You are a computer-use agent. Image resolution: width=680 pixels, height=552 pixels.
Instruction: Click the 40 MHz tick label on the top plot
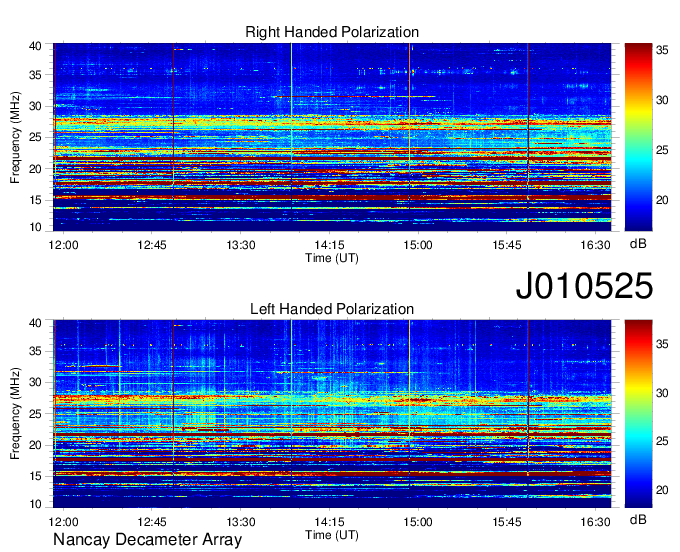point(35,46)
